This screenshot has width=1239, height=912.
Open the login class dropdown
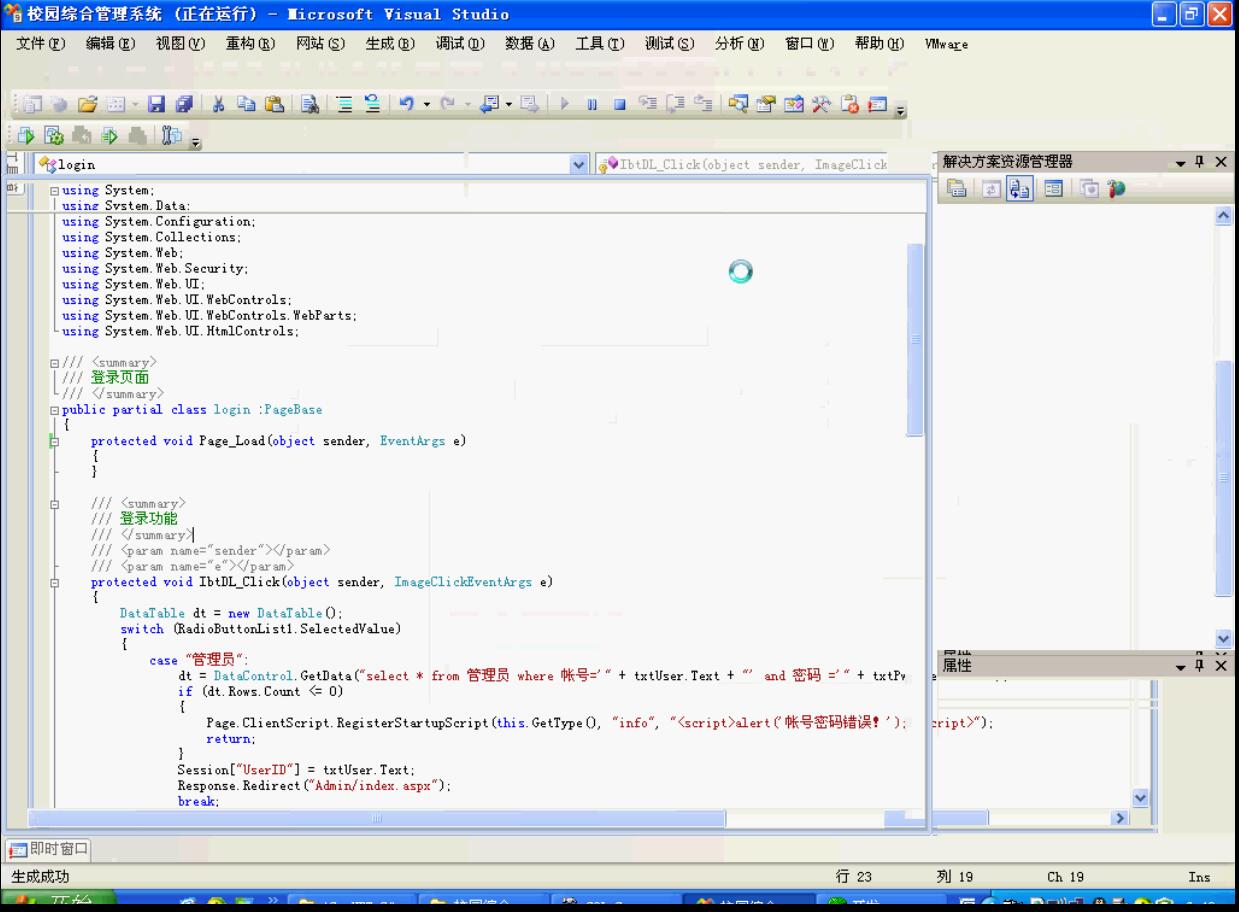click(x=578, y=164)
